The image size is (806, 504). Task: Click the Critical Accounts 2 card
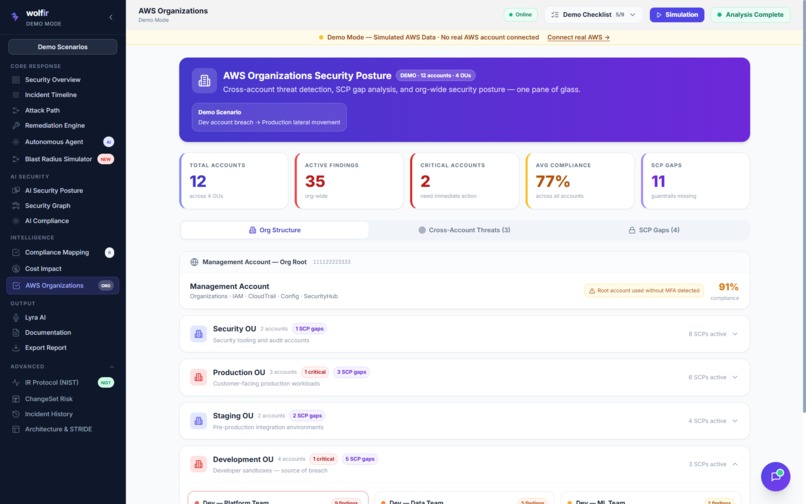[465, 181]
